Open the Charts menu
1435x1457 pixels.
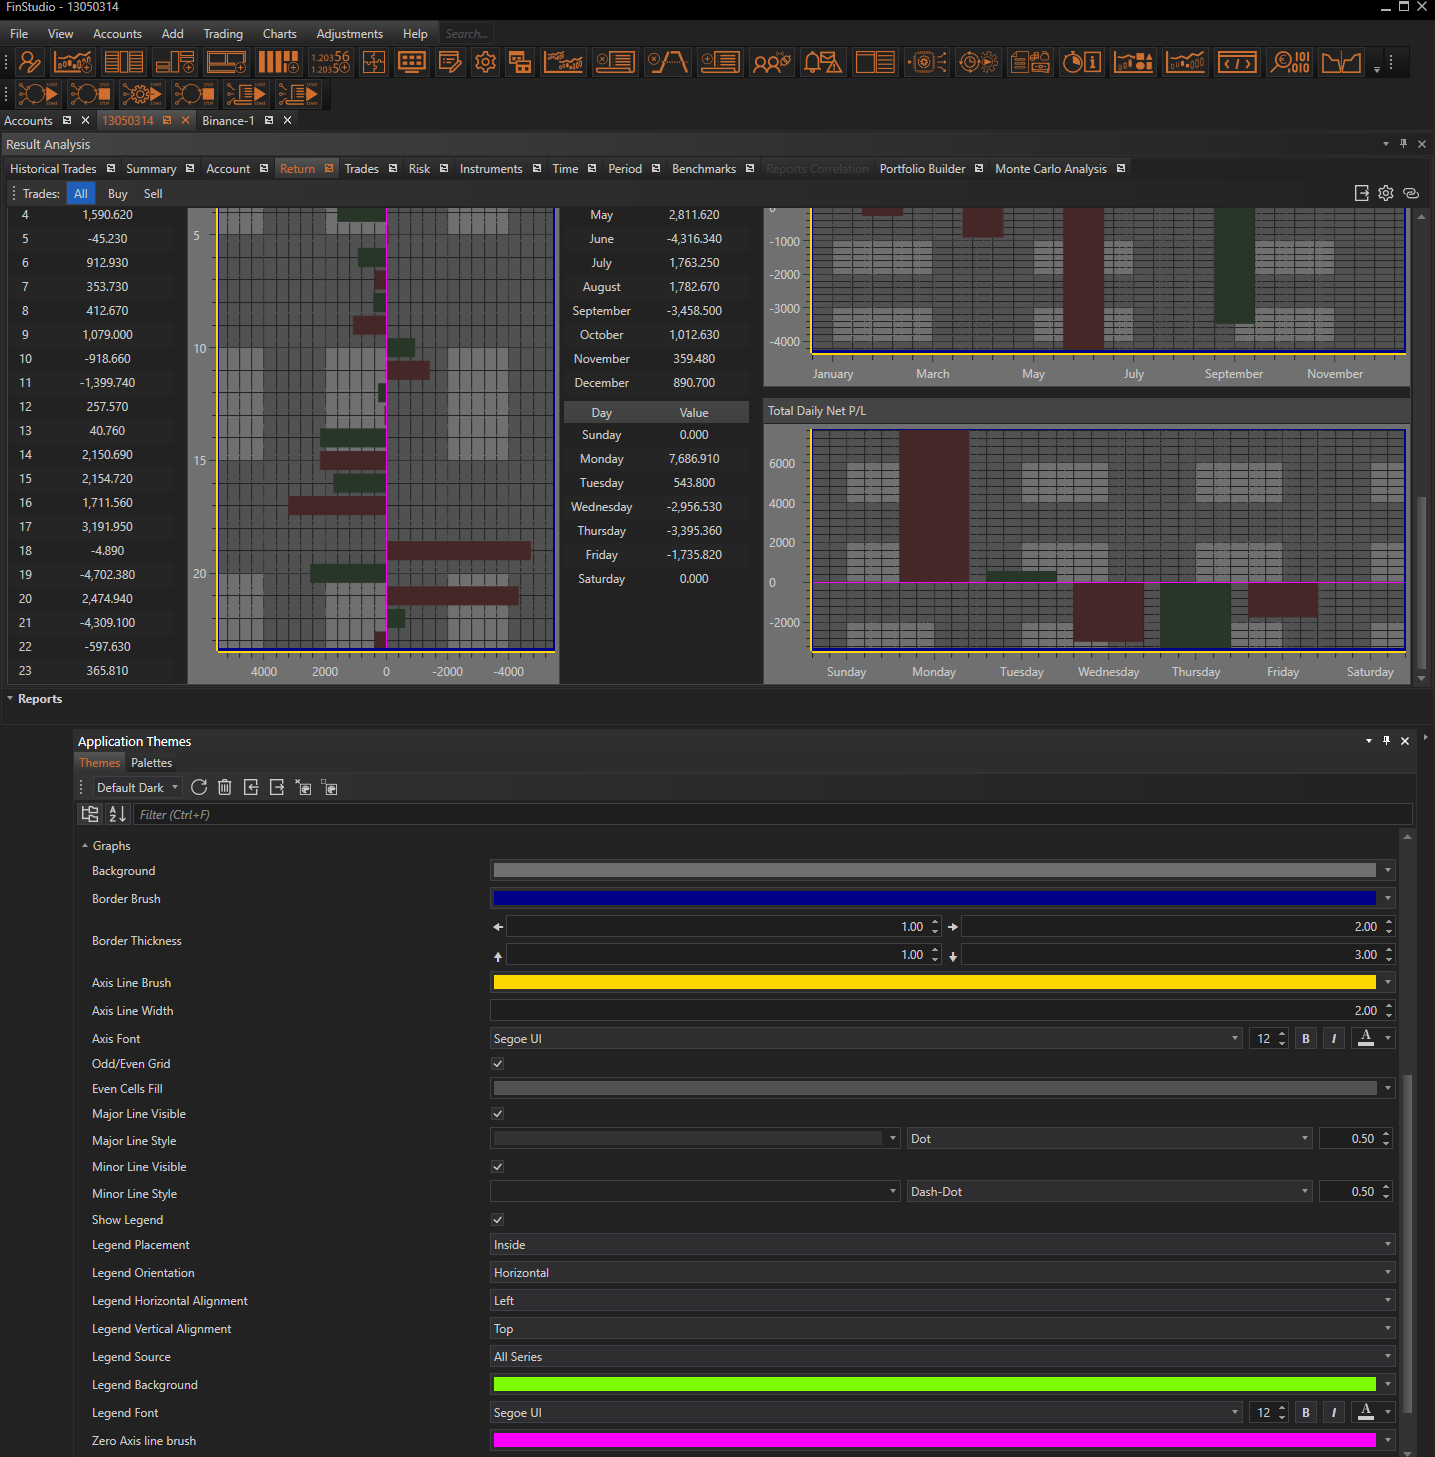[x=279, y=34]
